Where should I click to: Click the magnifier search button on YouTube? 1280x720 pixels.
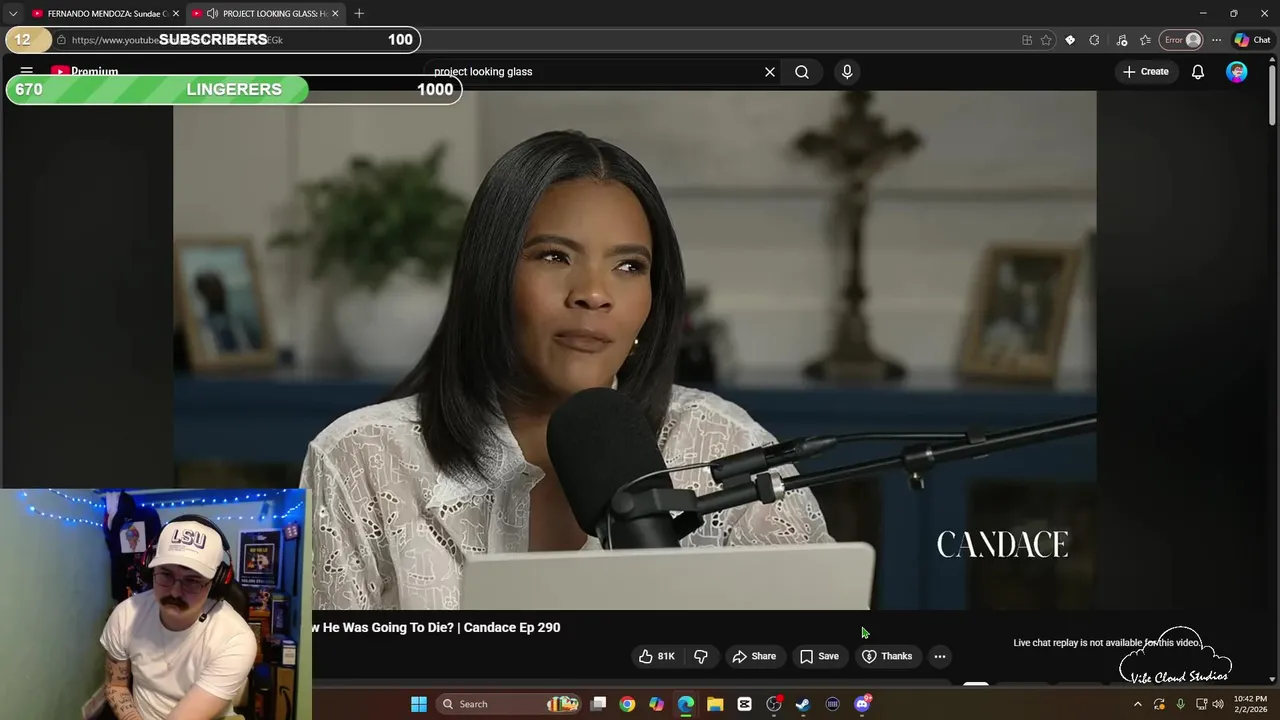[x=802, y=72]
